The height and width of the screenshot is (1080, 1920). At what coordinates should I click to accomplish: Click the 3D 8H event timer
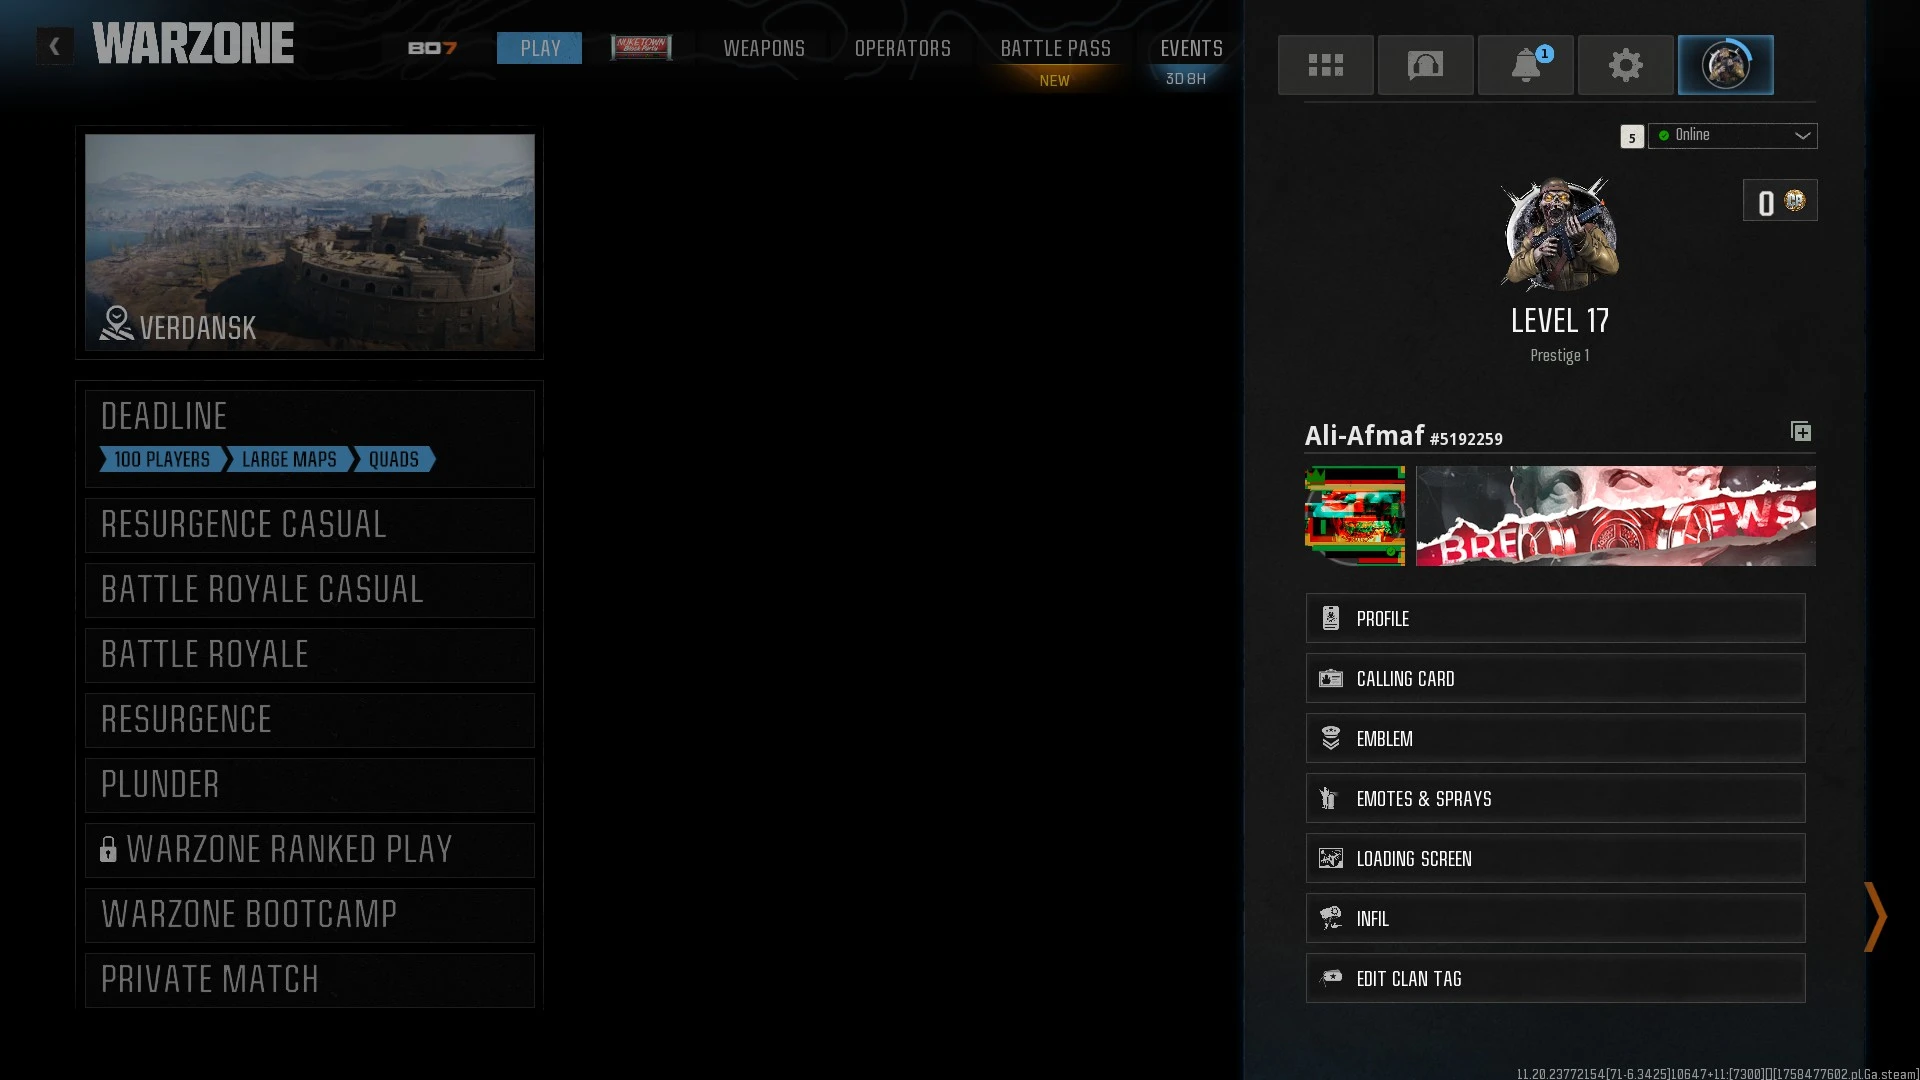pos(1186,78)
